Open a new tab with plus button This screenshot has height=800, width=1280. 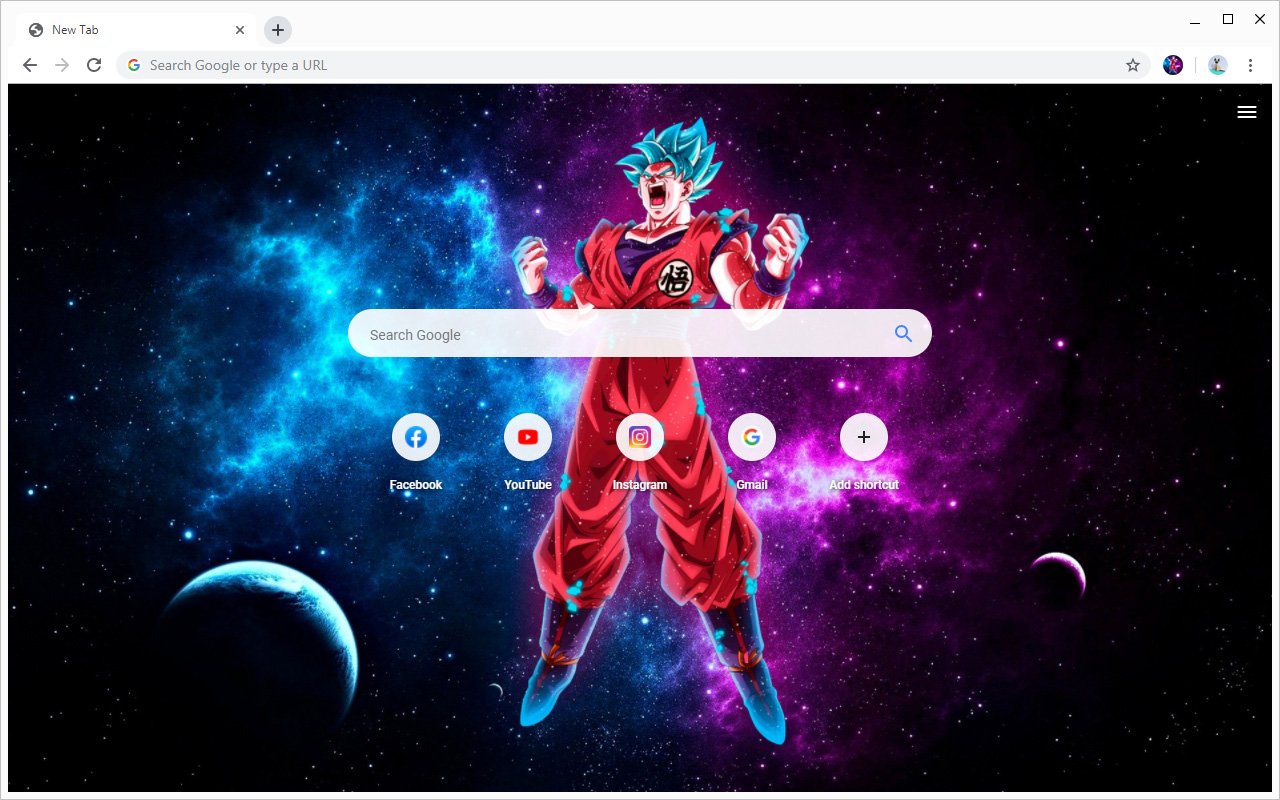(278, 30)
